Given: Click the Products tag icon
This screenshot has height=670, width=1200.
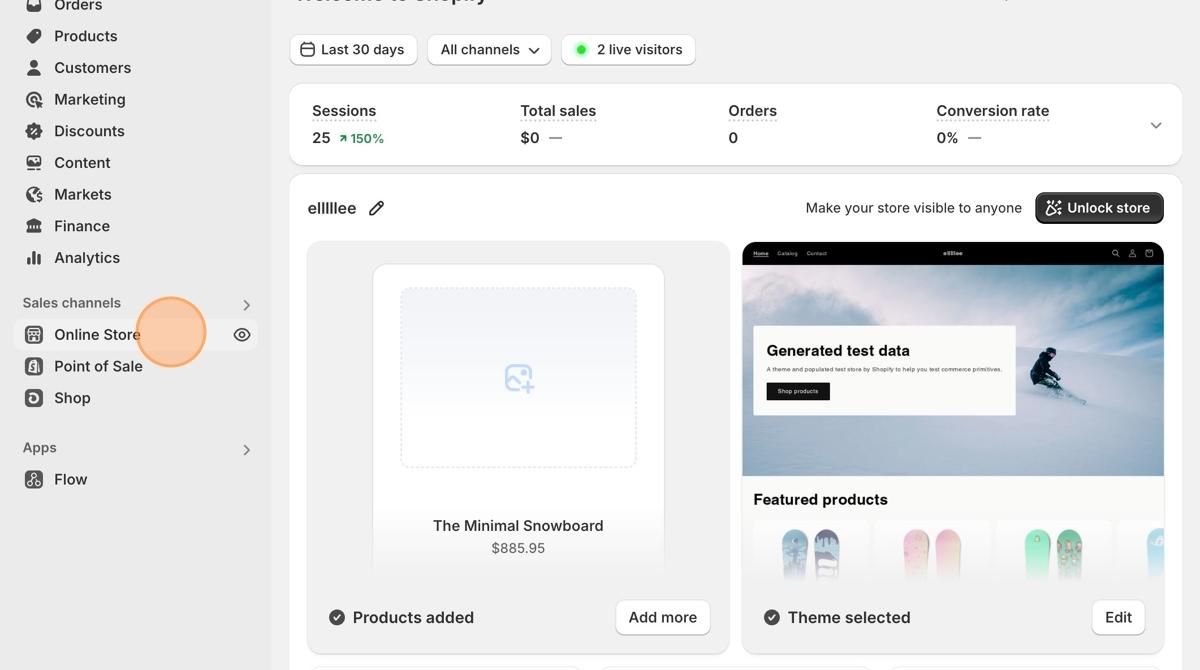Looking at the screenshot, I should 34,36.
